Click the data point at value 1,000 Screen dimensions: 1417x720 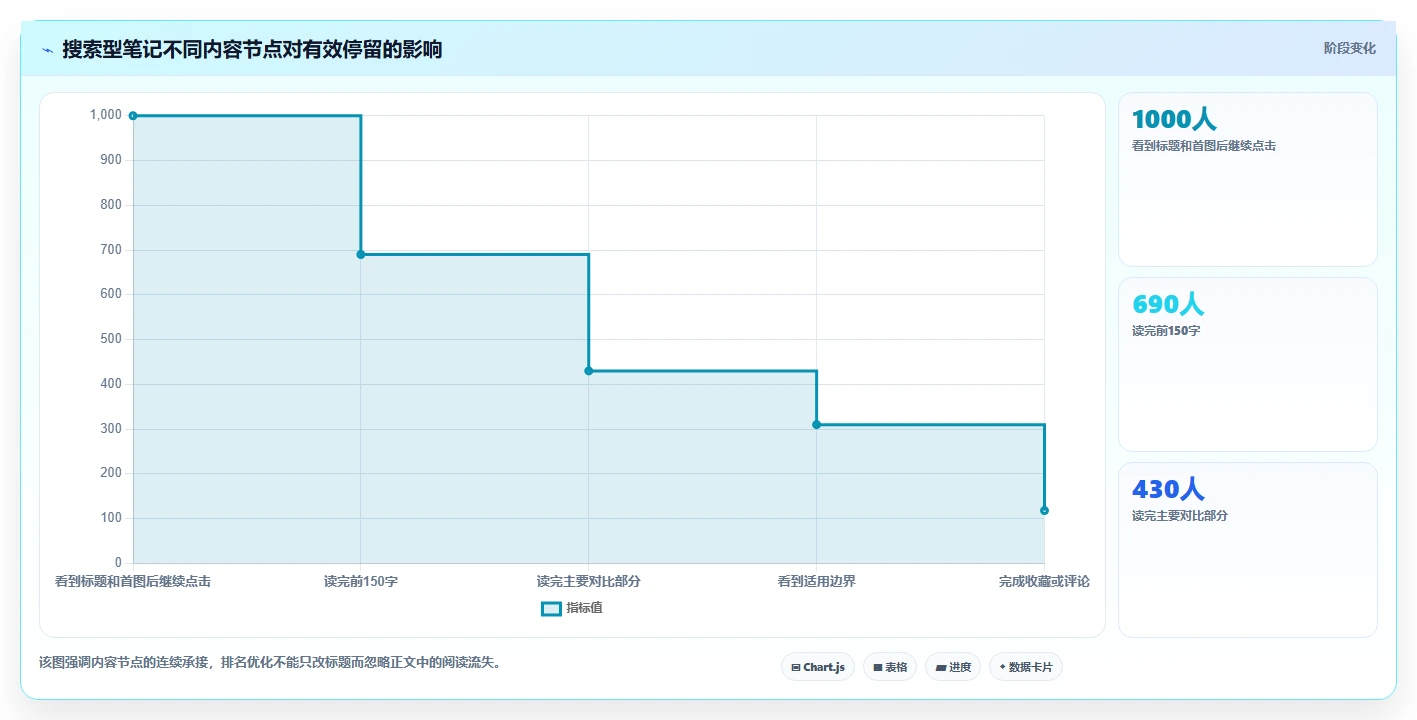[133, 116]
